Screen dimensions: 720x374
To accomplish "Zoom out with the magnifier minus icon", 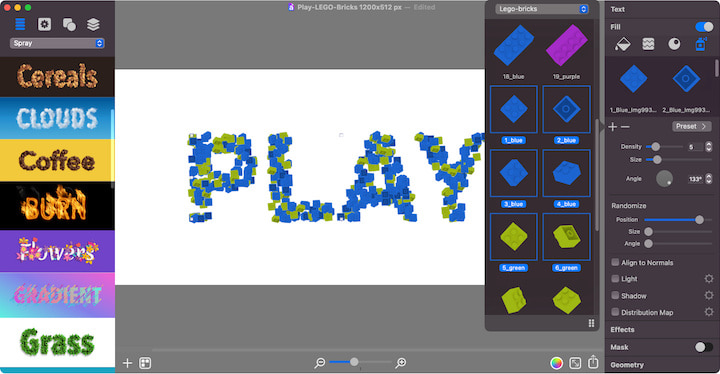I will point(320,363).
